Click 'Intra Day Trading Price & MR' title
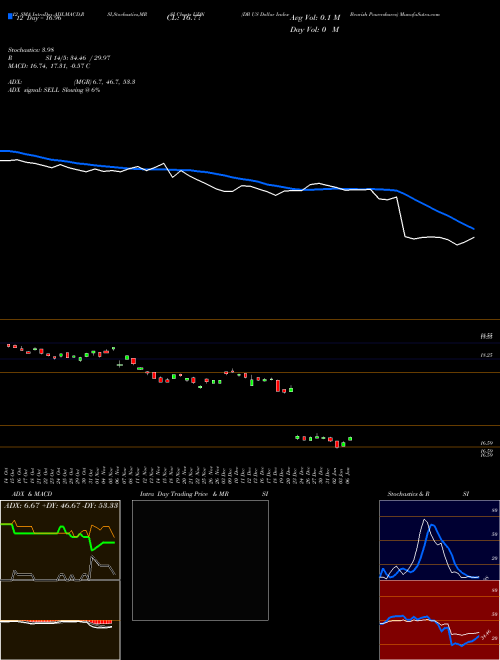Image resolution: width=500 pixels, height=660 pixels. click(x=184, y=494)
